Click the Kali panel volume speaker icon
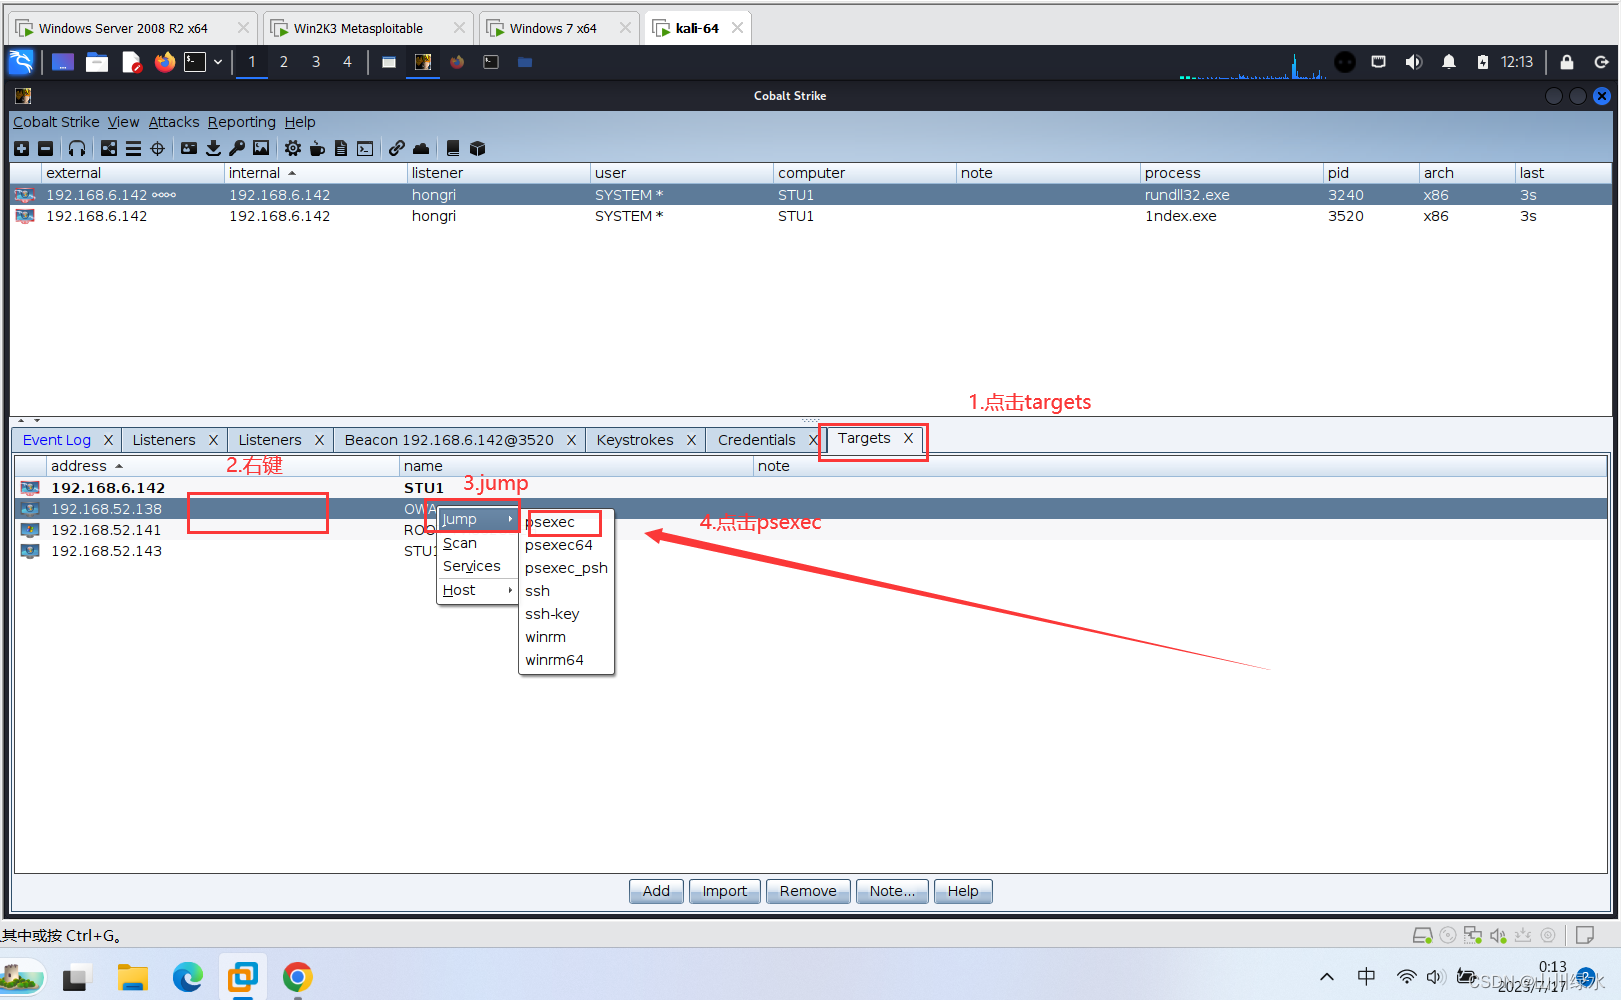Viewport: 1621px width, 1000px height. click(x=1413, y=62)
